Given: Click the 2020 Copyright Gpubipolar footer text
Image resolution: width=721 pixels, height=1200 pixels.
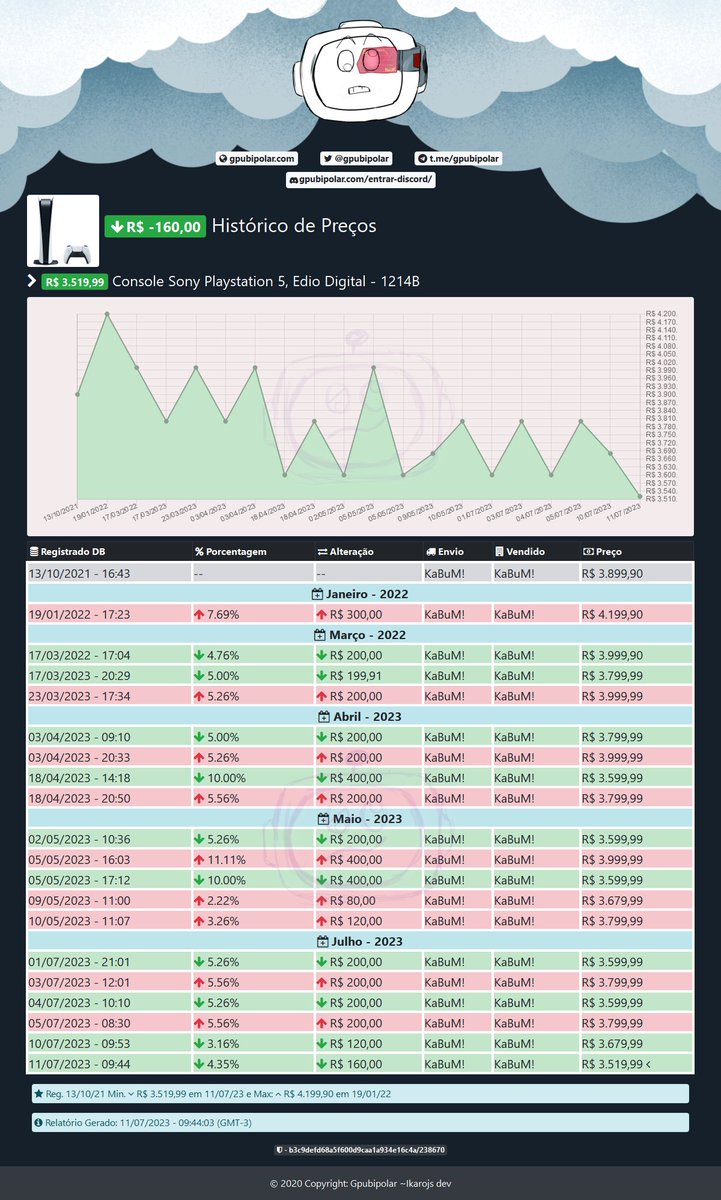Looking at the screenshot, I should coord(360,1183).
